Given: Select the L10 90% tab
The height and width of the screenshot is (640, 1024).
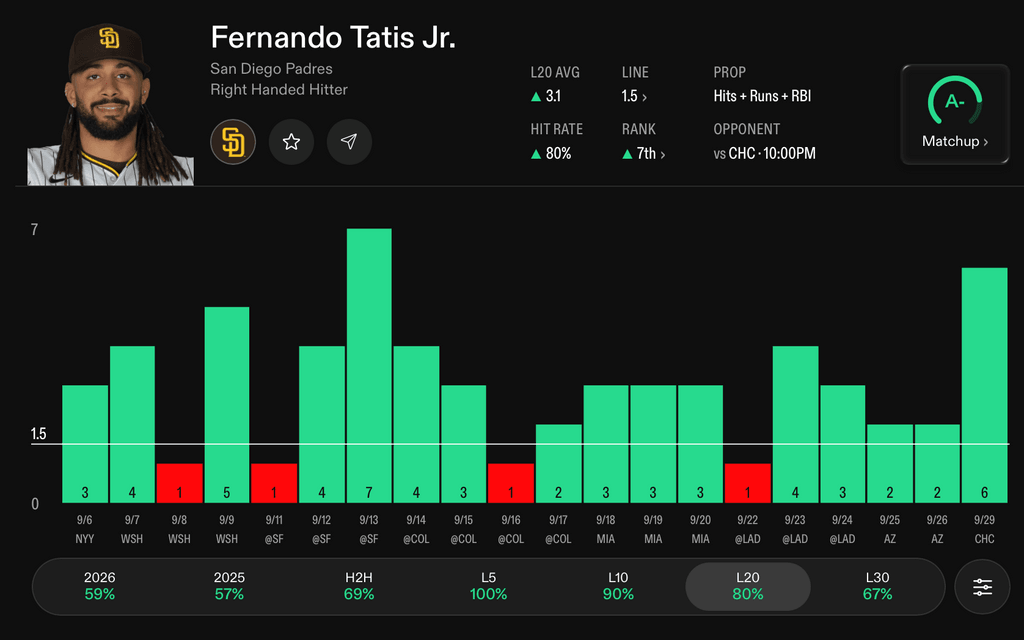Looking at the screenshot, I should coord(618,586).
